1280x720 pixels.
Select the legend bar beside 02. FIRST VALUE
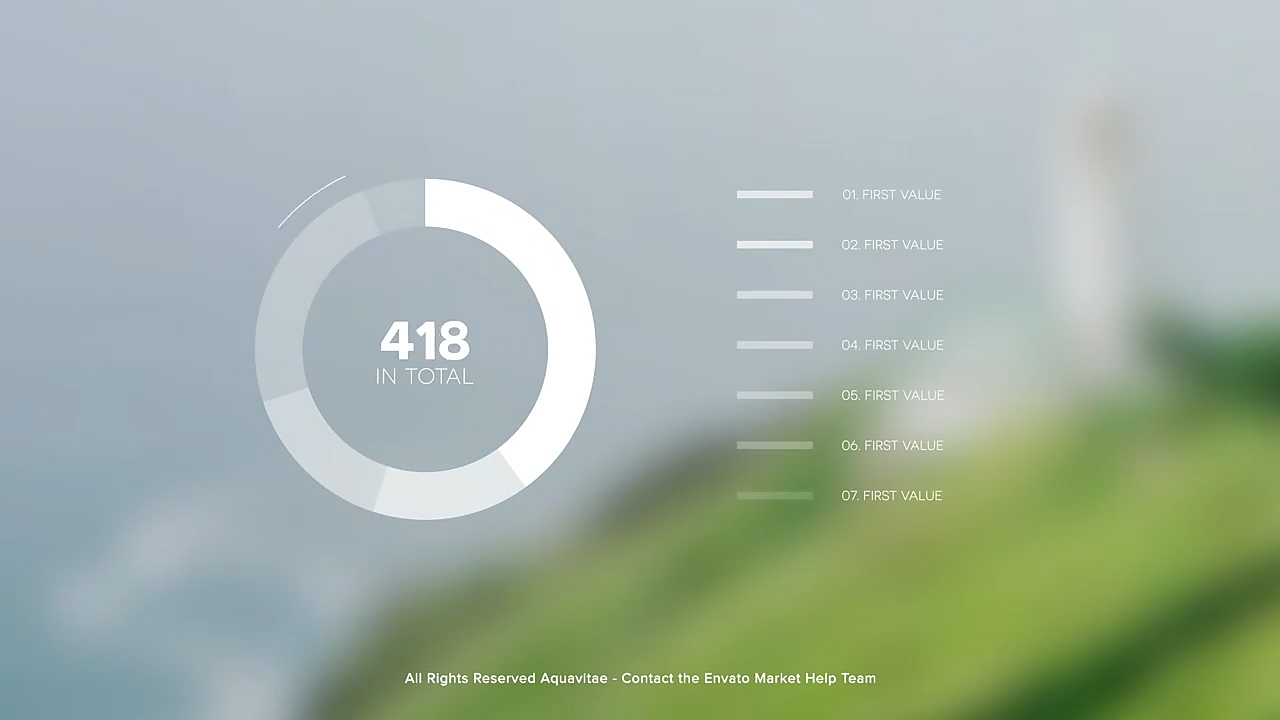[775, 245]
